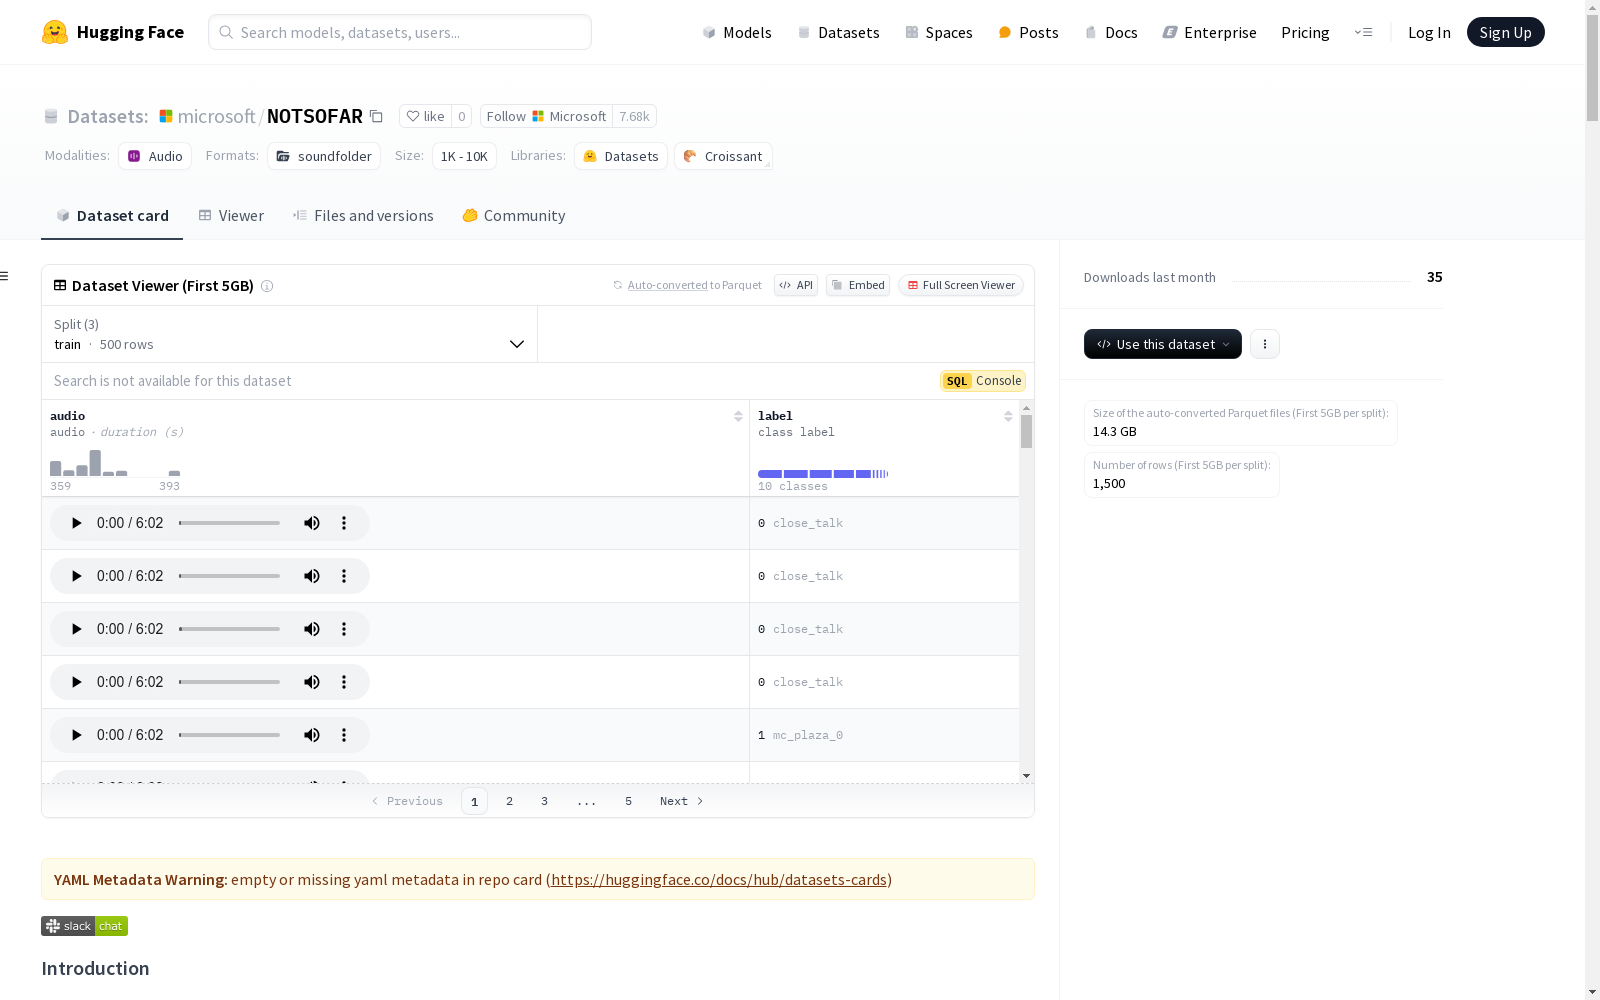Play the third audio row
Screen dimensions: 1600x1000
pyautogui.click(x=76, y=629)
